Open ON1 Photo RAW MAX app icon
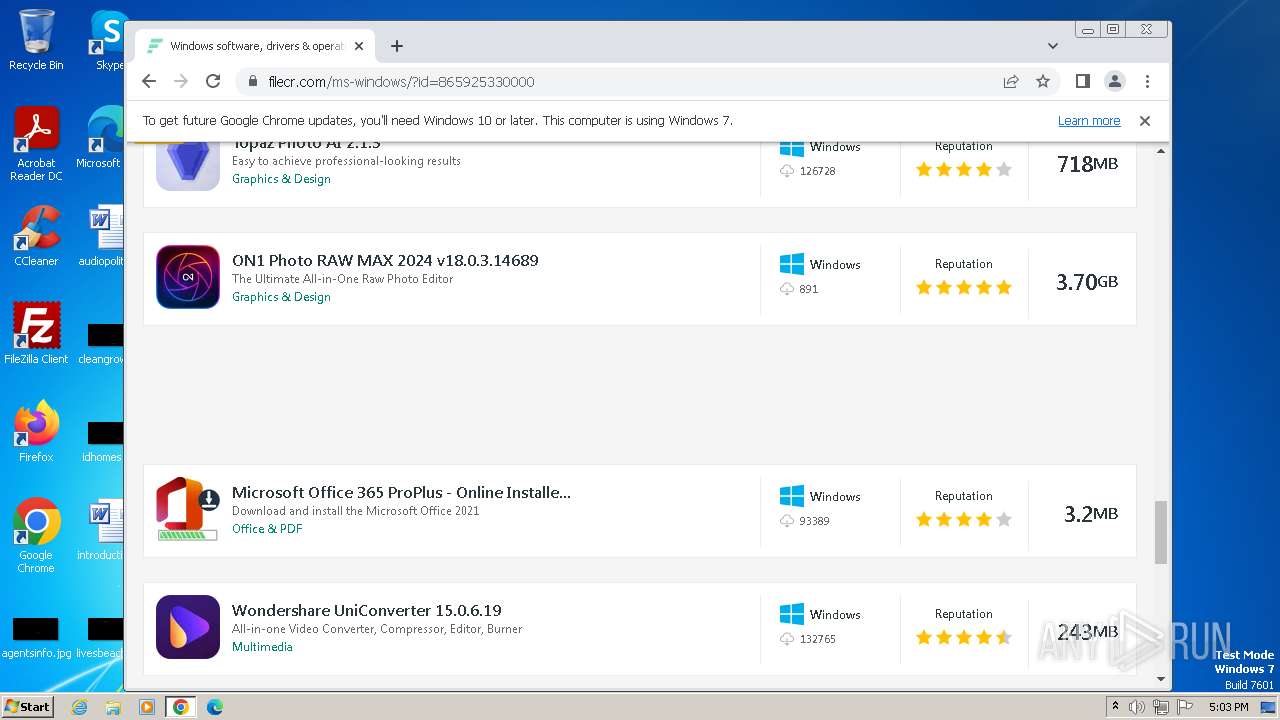The image size is (1280, 720). 188,277
